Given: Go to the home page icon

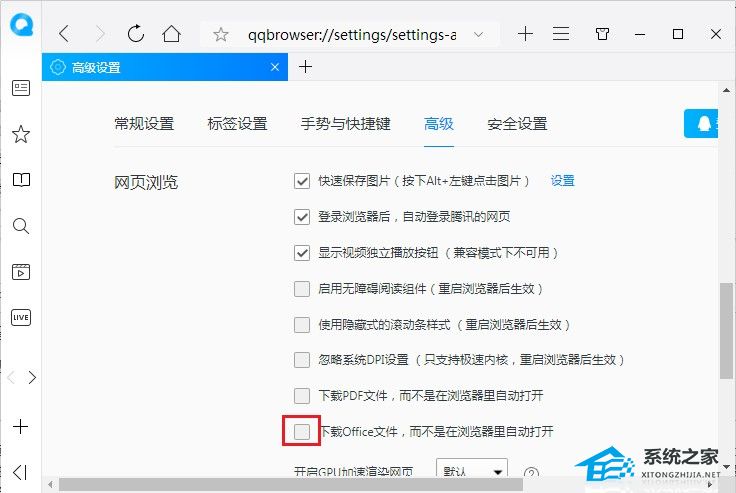Looking at the screenshot, I should tap(171, 34).
